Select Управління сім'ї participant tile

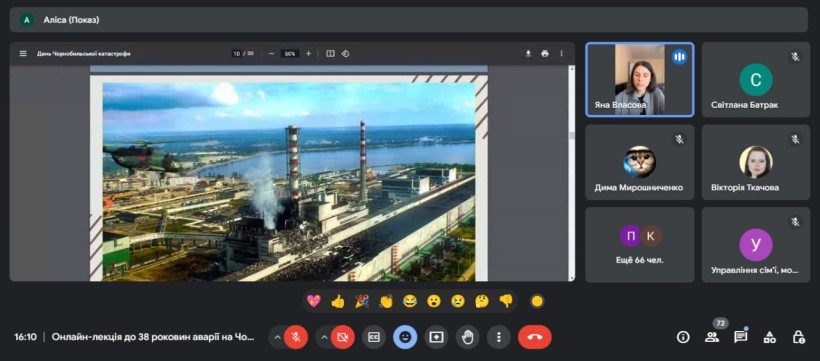(x=756, y=245)
